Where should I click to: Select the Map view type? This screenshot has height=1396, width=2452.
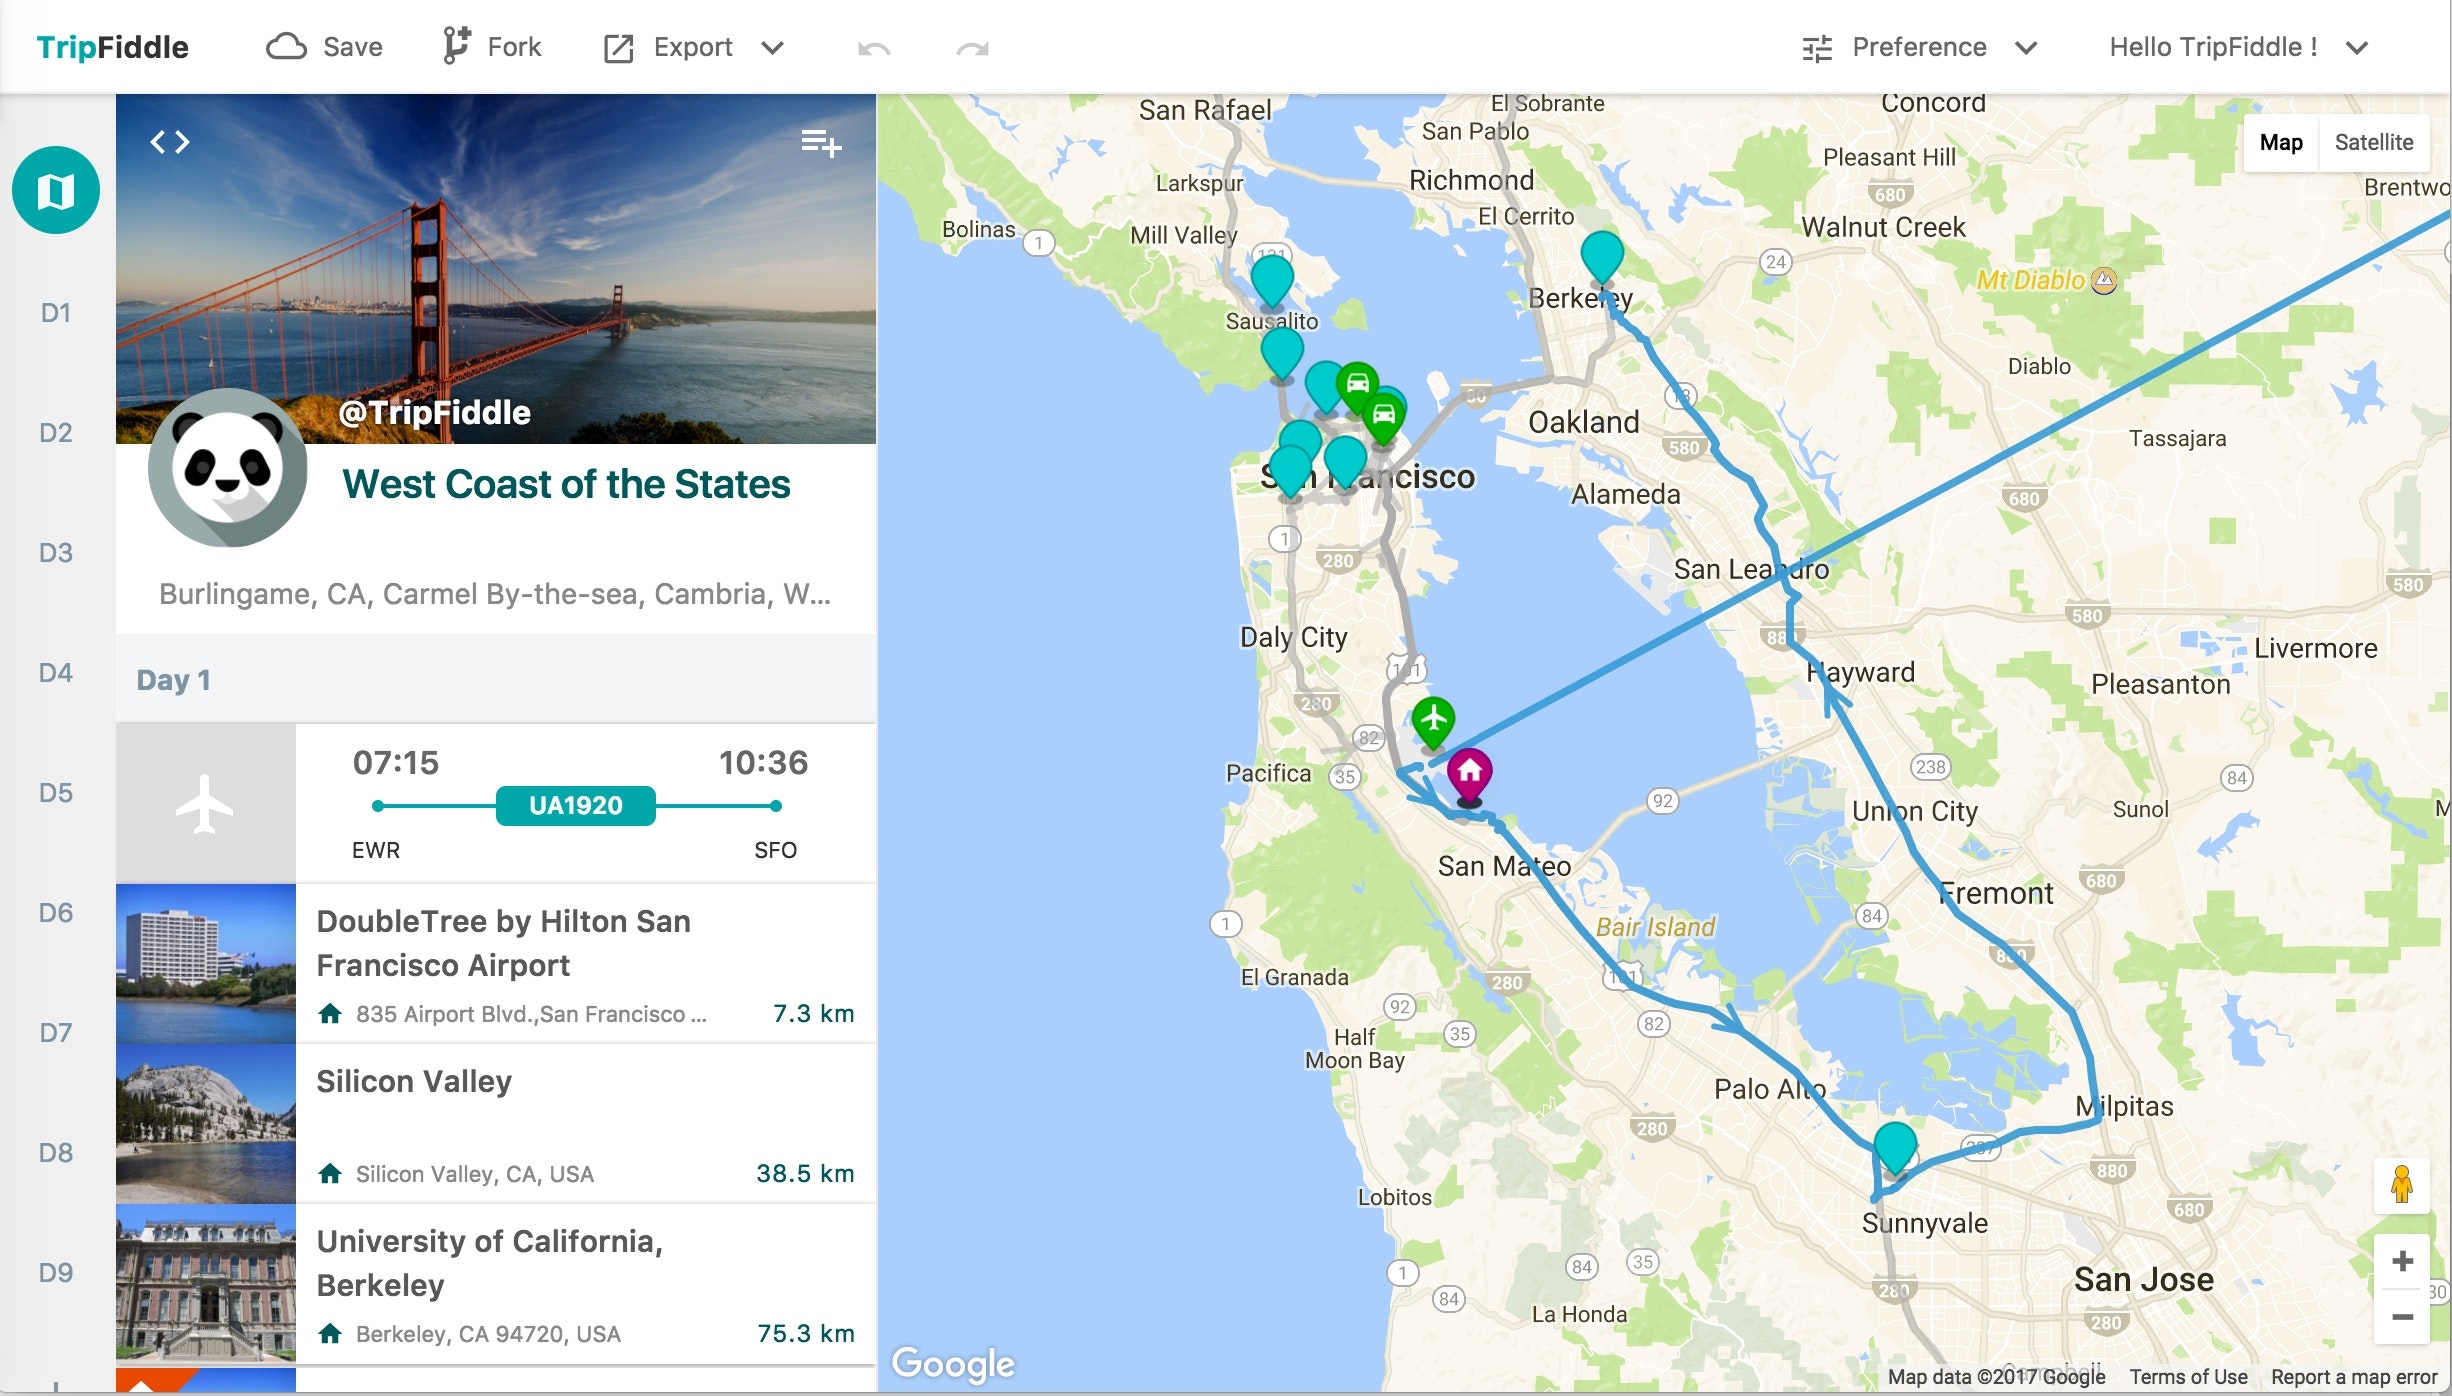(2280, 142)
